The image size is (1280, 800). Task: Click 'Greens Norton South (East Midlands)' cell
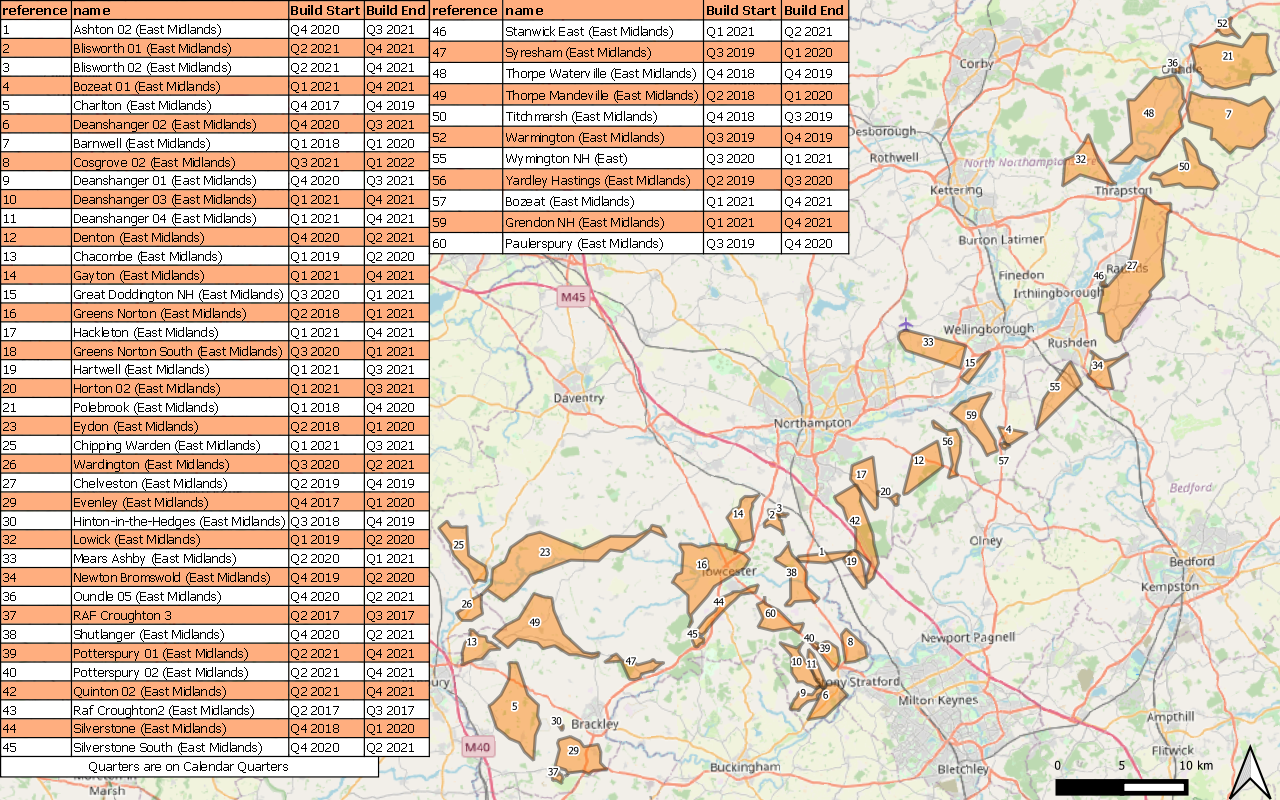click(x=179, y=351)
